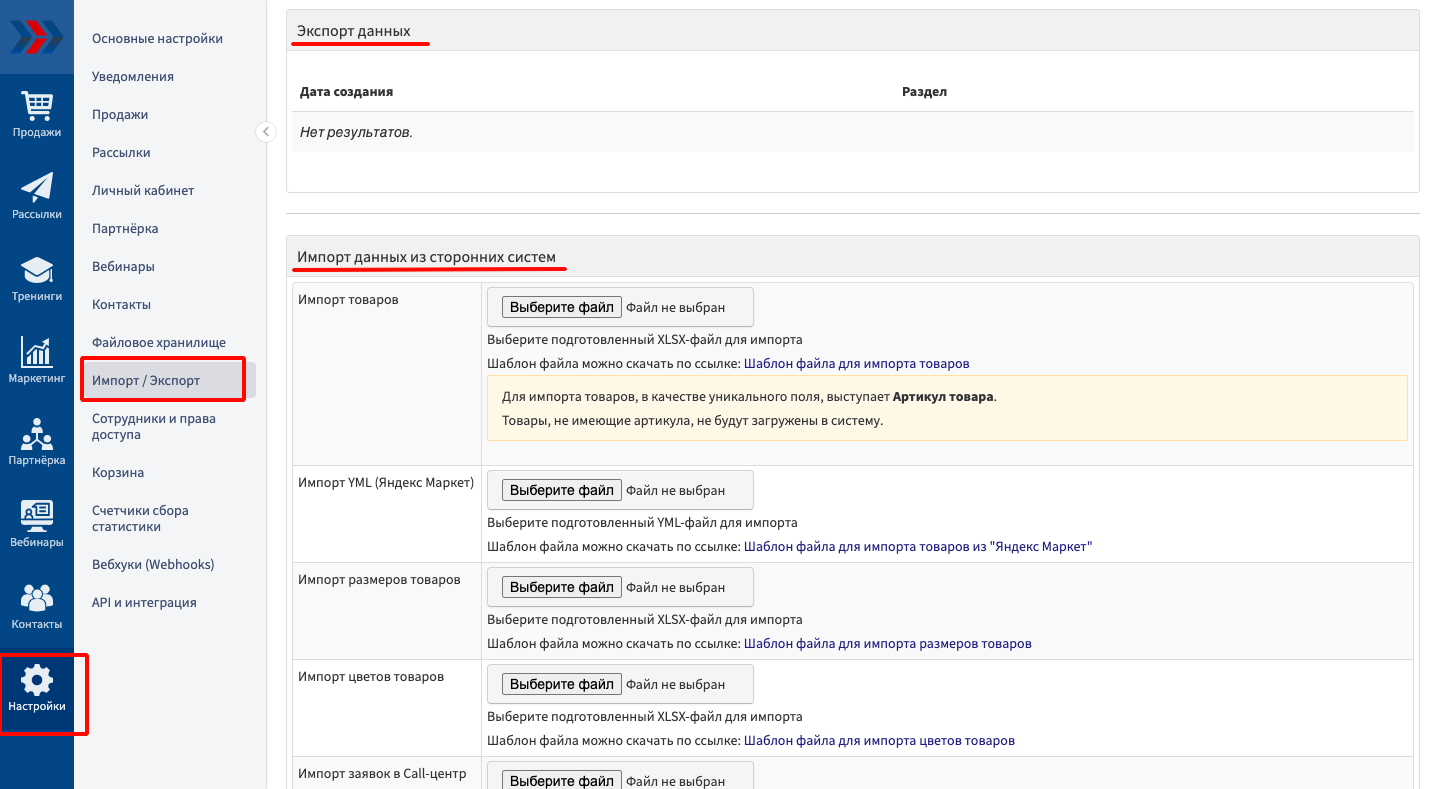The image size is (1440, 789).
Task: Choose a file for Импорт заявок в Call-центр
Action: pos(562,780)
